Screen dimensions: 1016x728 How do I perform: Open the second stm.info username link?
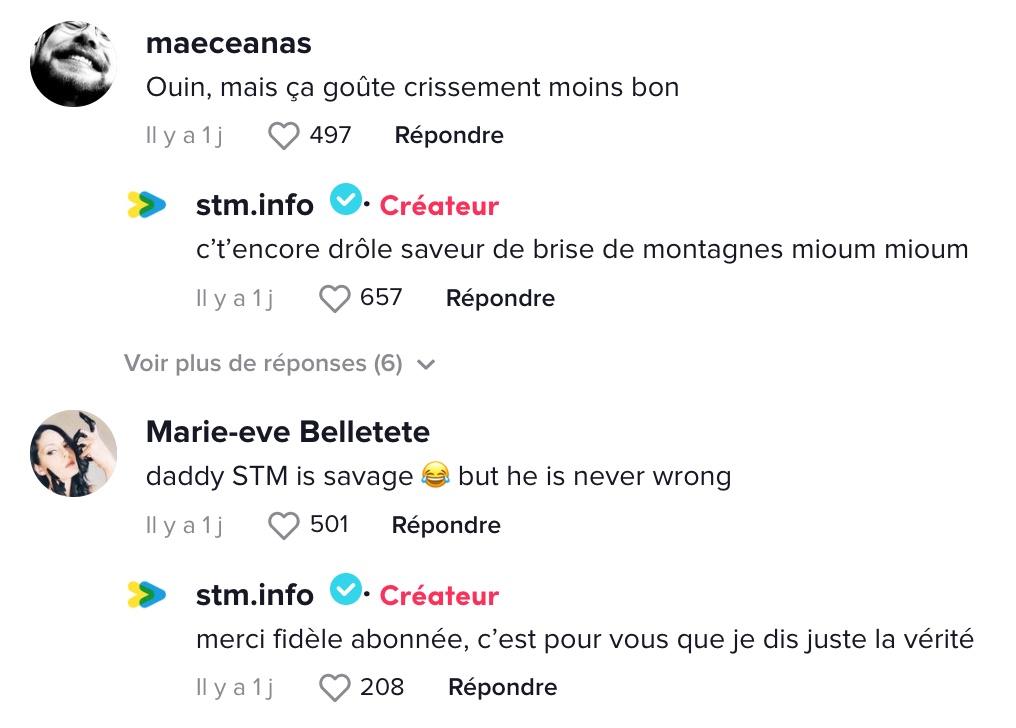[255, 595]
